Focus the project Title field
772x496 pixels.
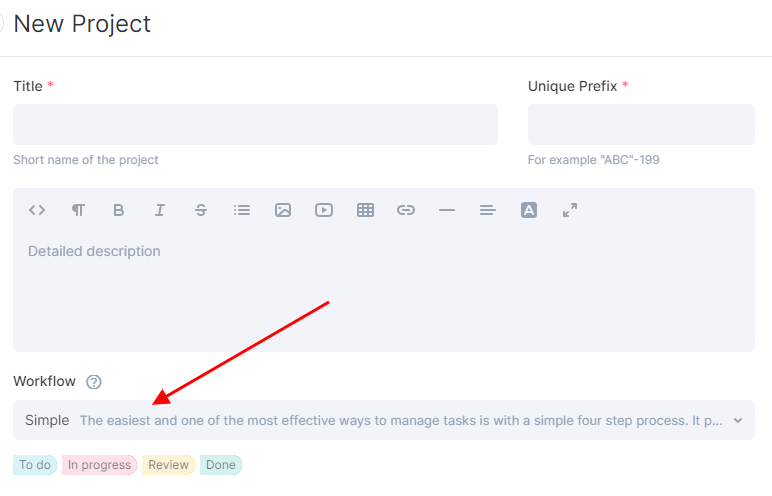pos(255,124)
